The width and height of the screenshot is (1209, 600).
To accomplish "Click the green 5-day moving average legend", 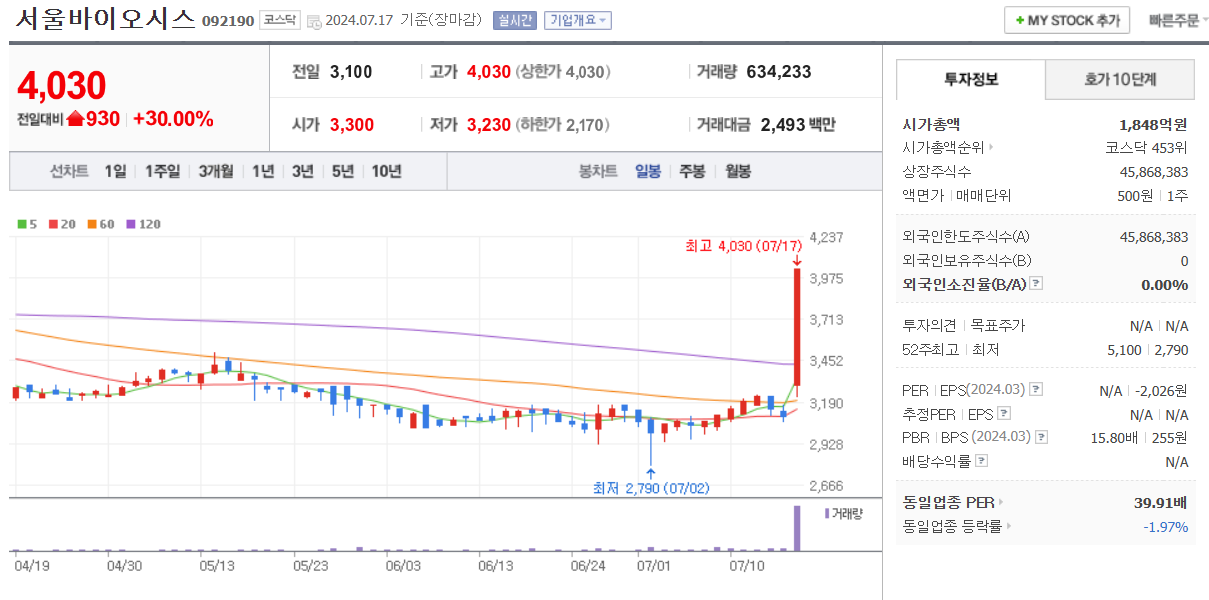I will coord(27,224).
